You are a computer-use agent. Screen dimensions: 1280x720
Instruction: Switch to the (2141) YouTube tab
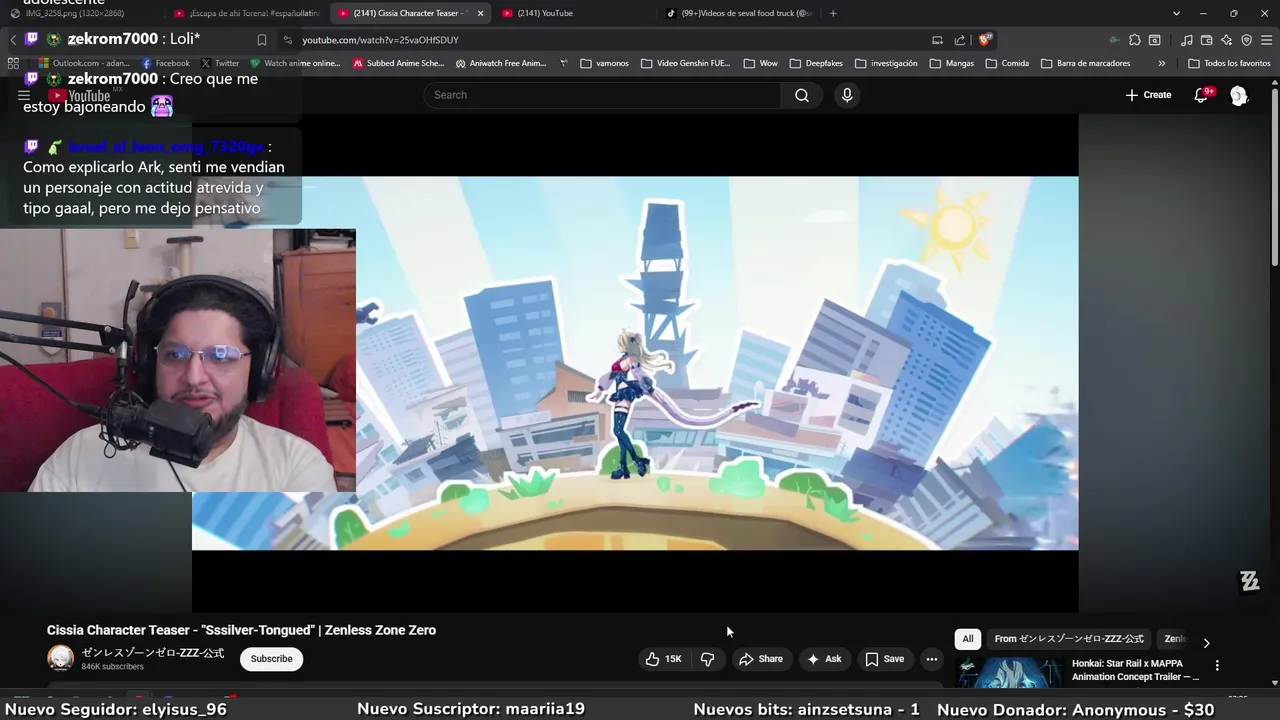(x=575, y=13)
